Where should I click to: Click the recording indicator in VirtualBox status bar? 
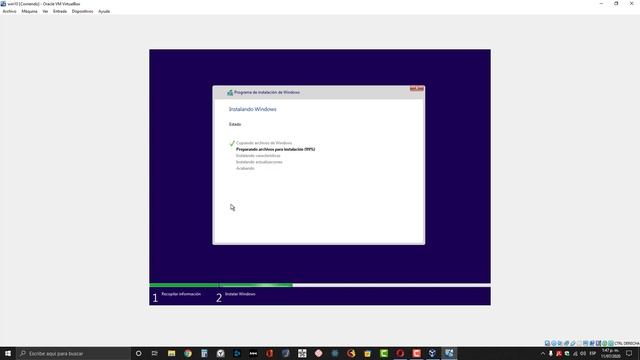[x=592, y=343]
